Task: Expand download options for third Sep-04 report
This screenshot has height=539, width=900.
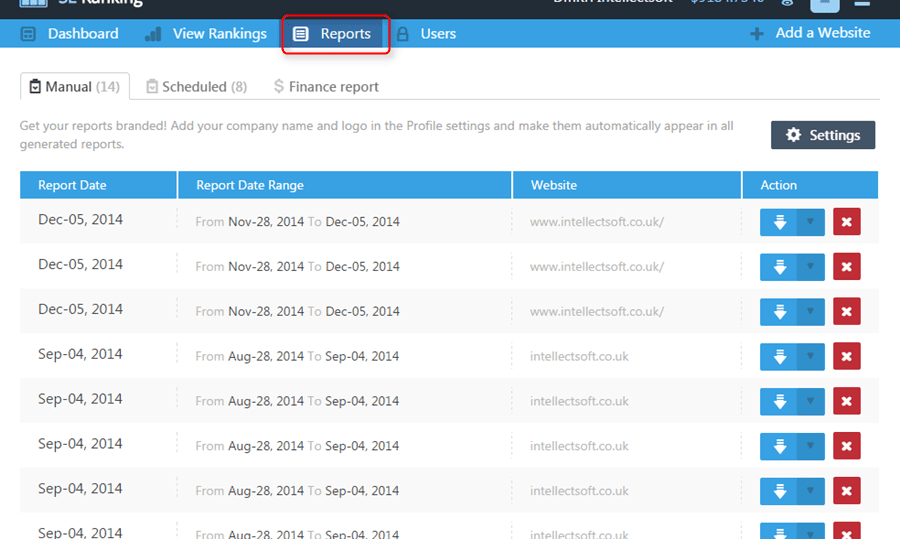Action: tap(810, 446)
